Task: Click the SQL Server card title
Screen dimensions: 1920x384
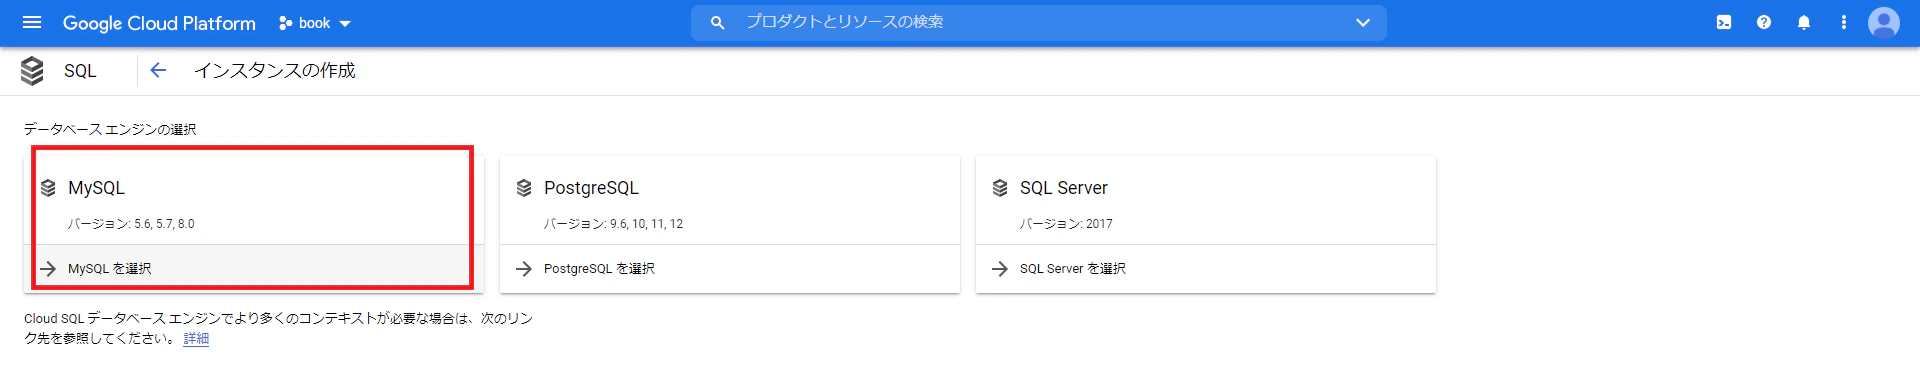Action: 1064,188
